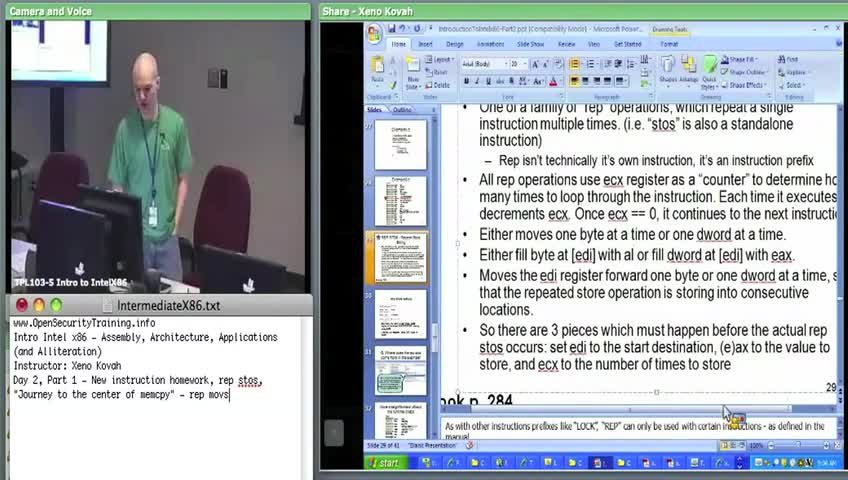This screenshot has width=848, height=480.
Task: Open character spacing options
Action: point(523,82)
